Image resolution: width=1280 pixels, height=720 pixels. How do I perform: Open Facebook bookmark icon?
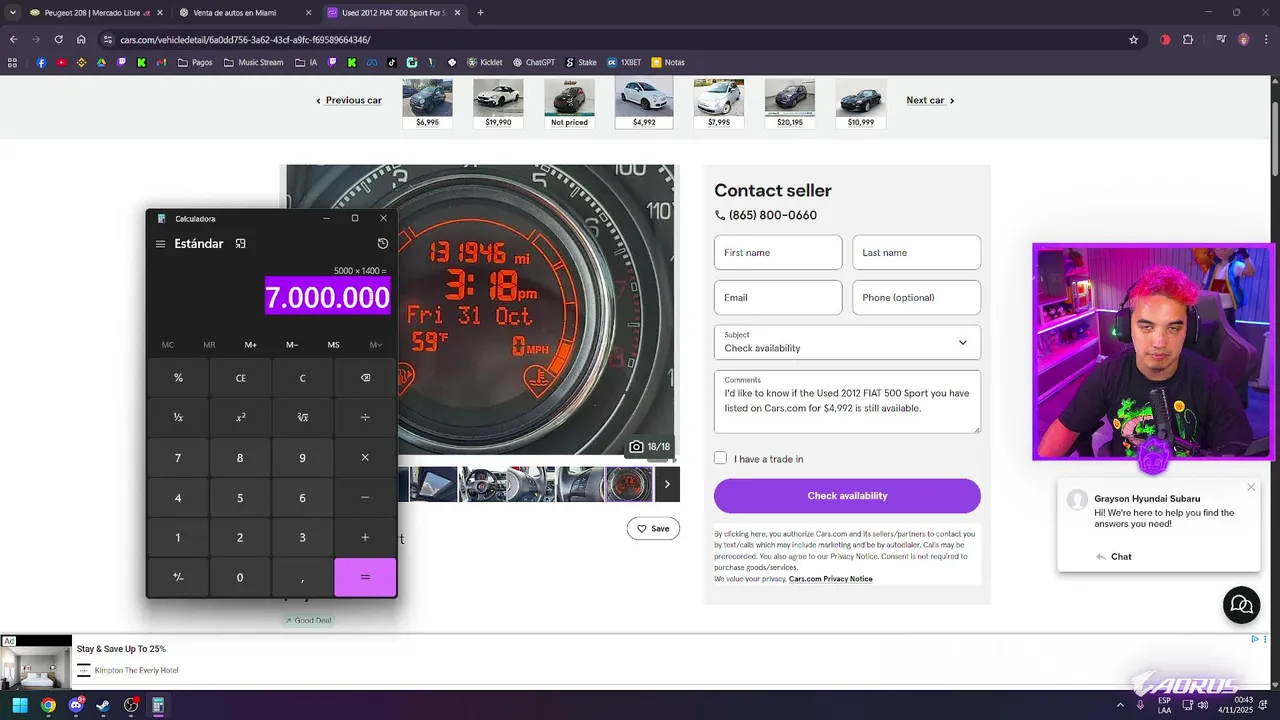point(41,62)
